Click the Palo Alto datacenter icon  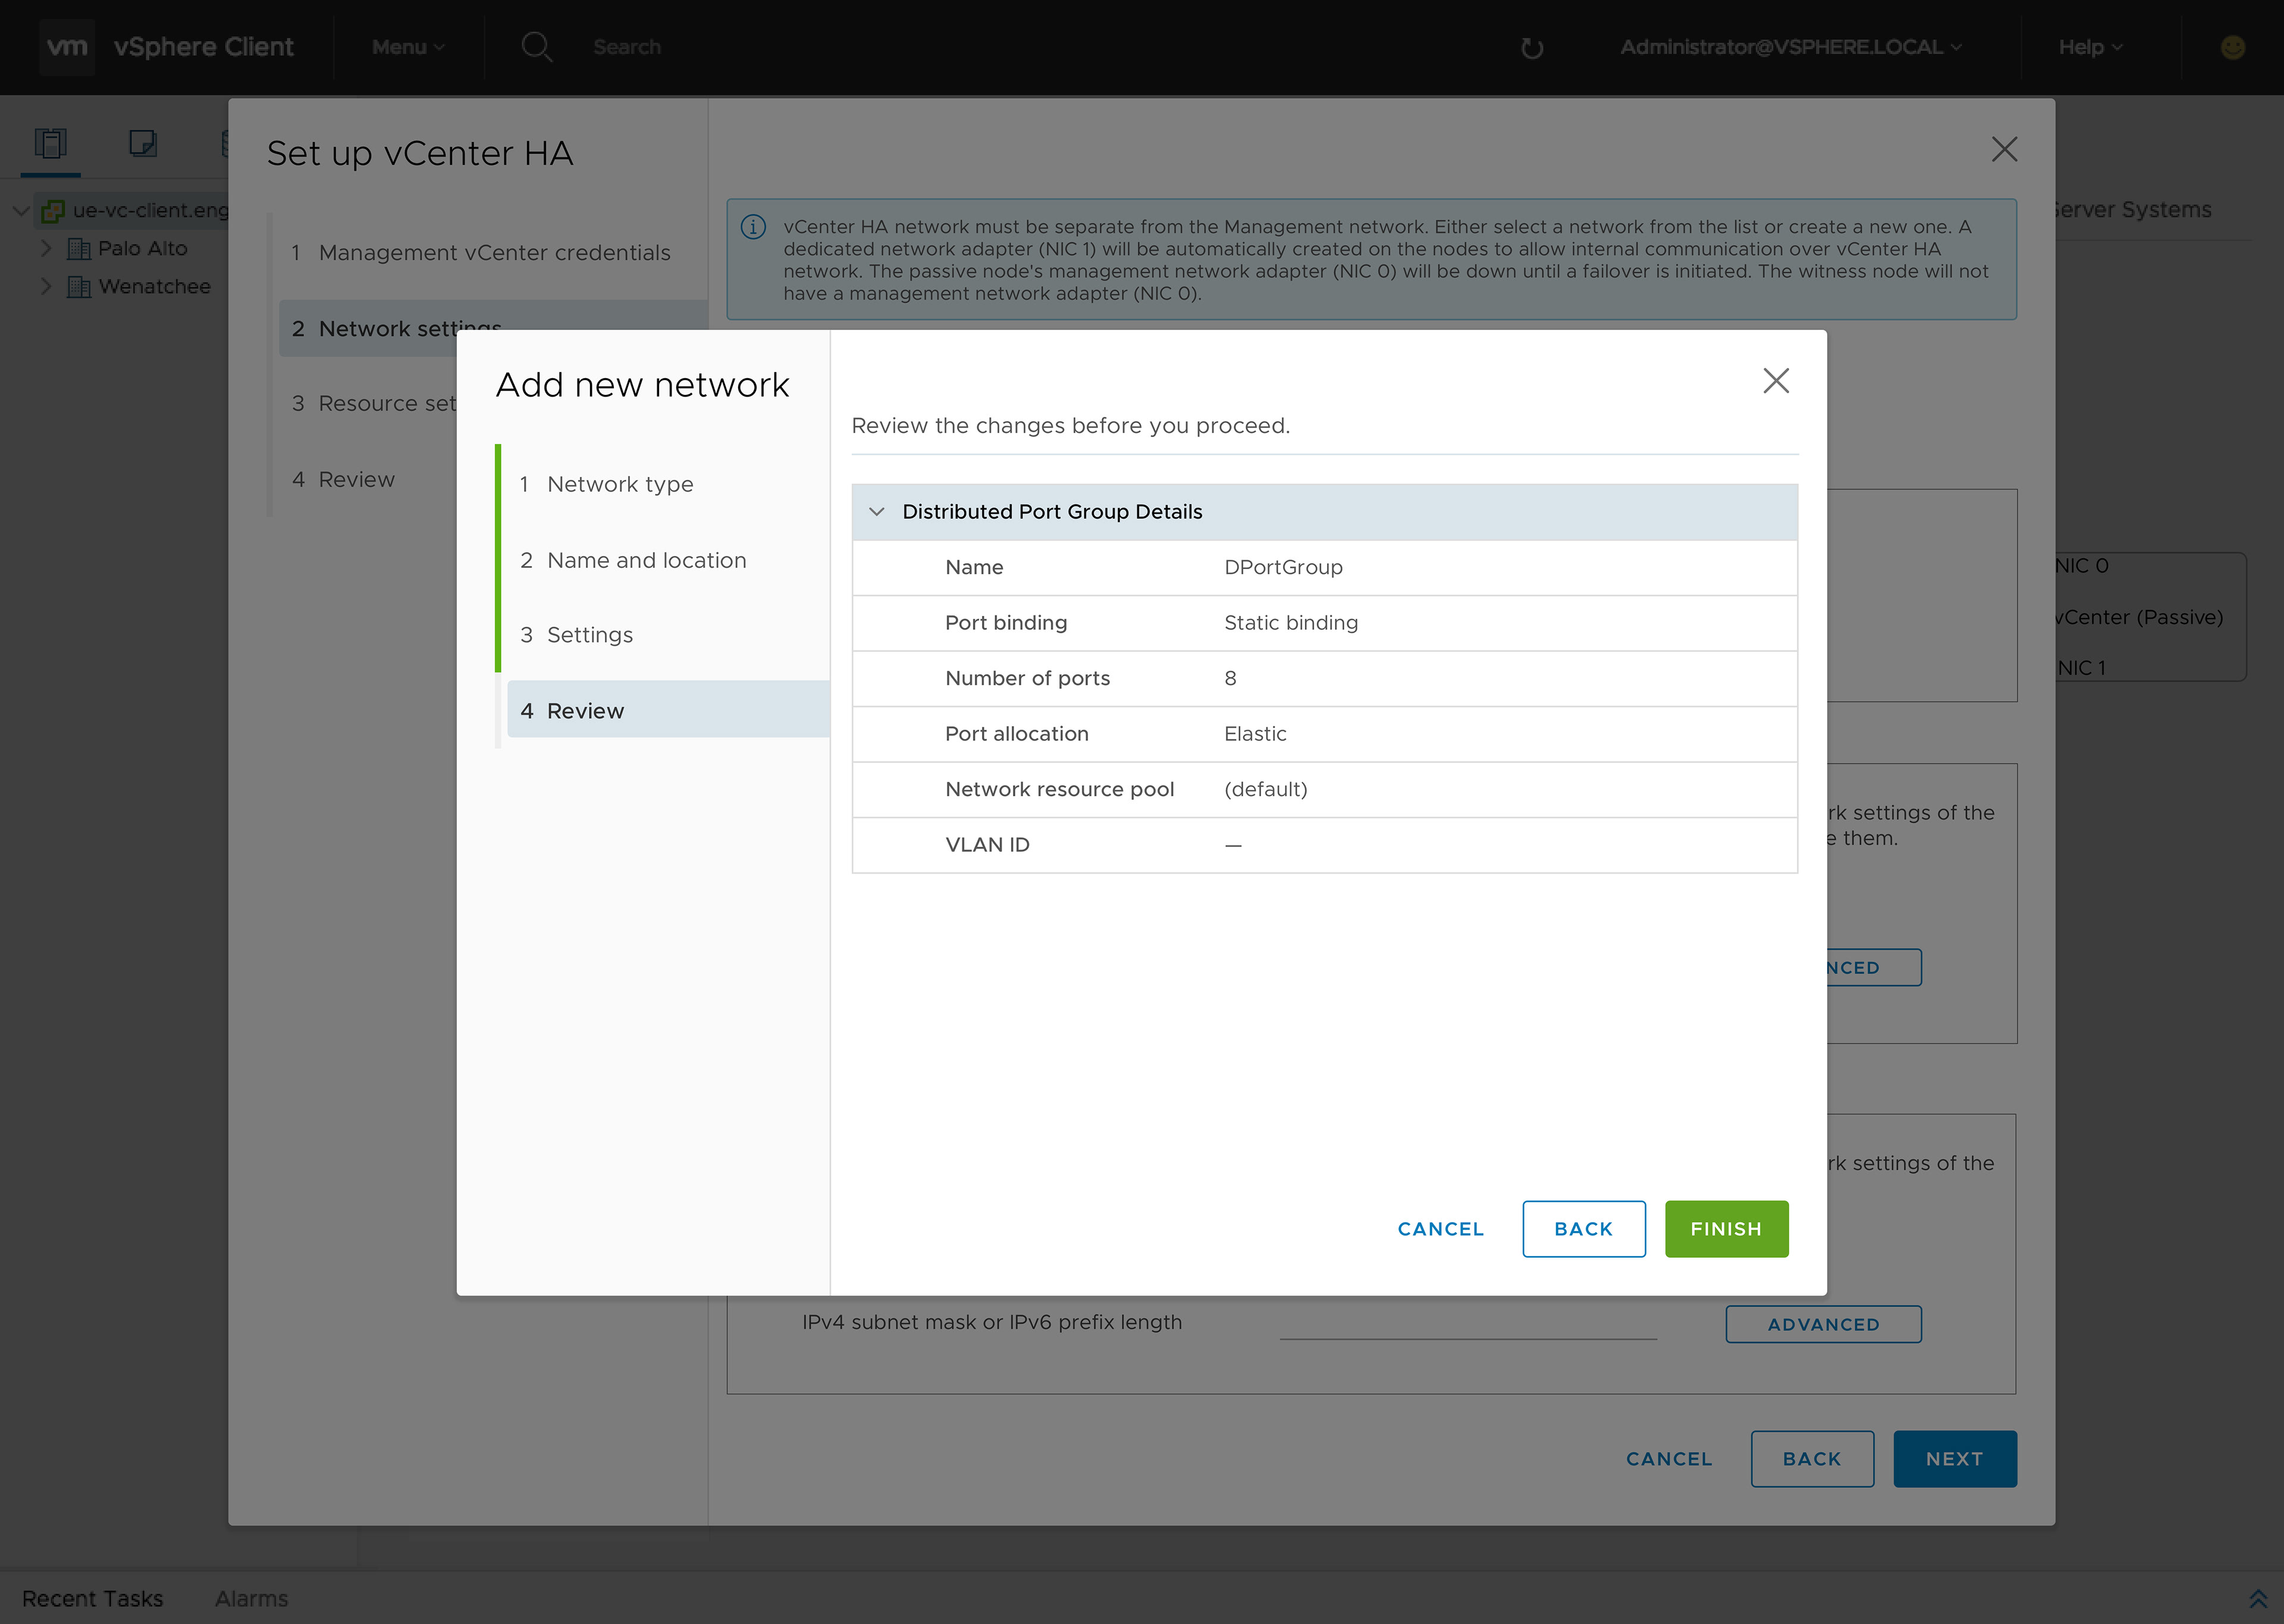tap(78, 248)
